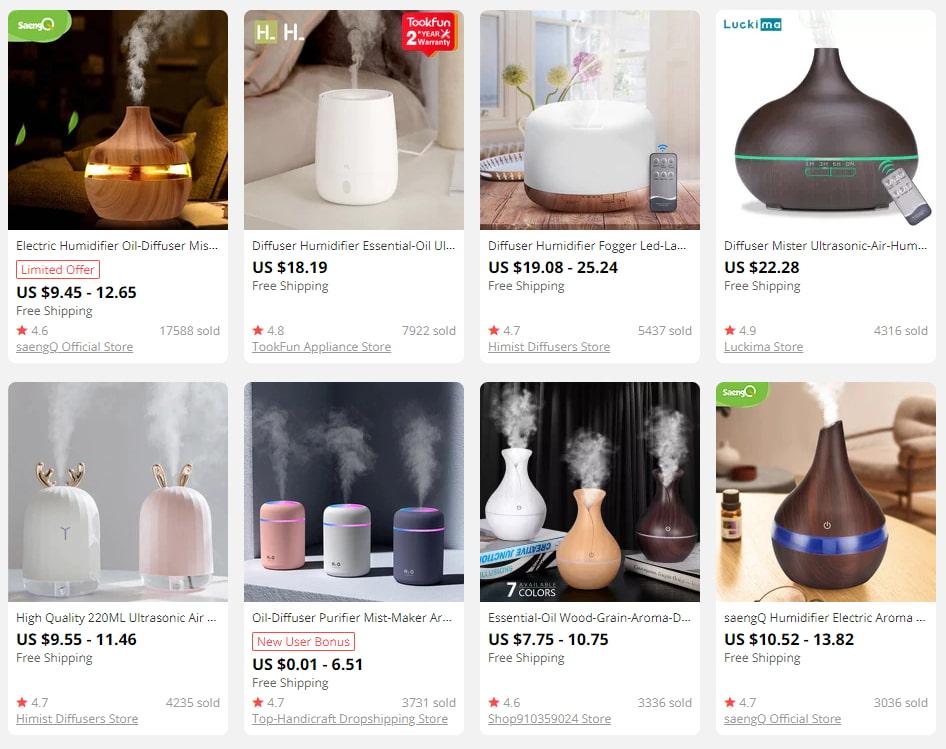The image size is (946, 749).
Task: Open Top-Handicraft Dropshipping Store link
Action: point(350,719)
